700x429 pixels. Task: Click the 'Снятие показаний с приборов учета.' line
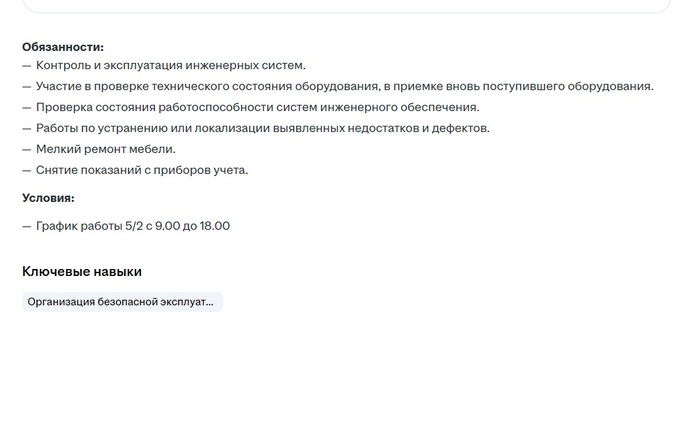tap(142, 170)
